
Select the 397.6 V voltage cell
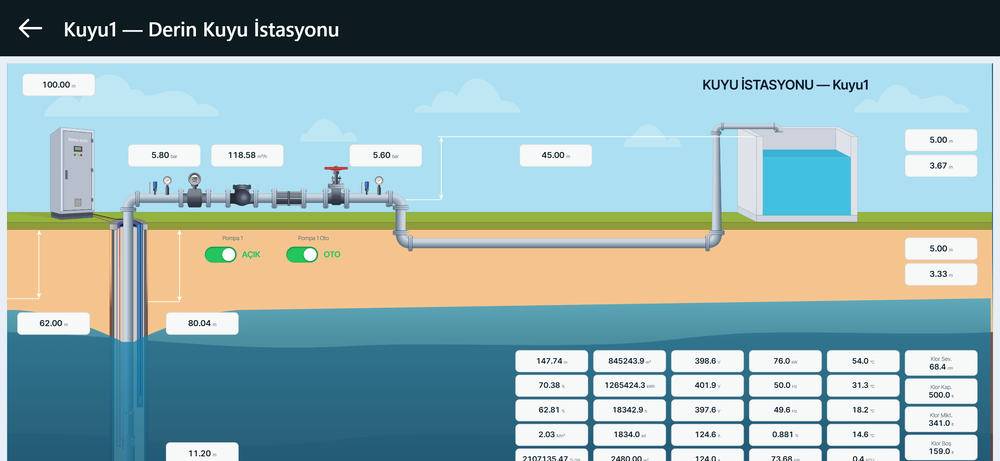click(707, 410)
